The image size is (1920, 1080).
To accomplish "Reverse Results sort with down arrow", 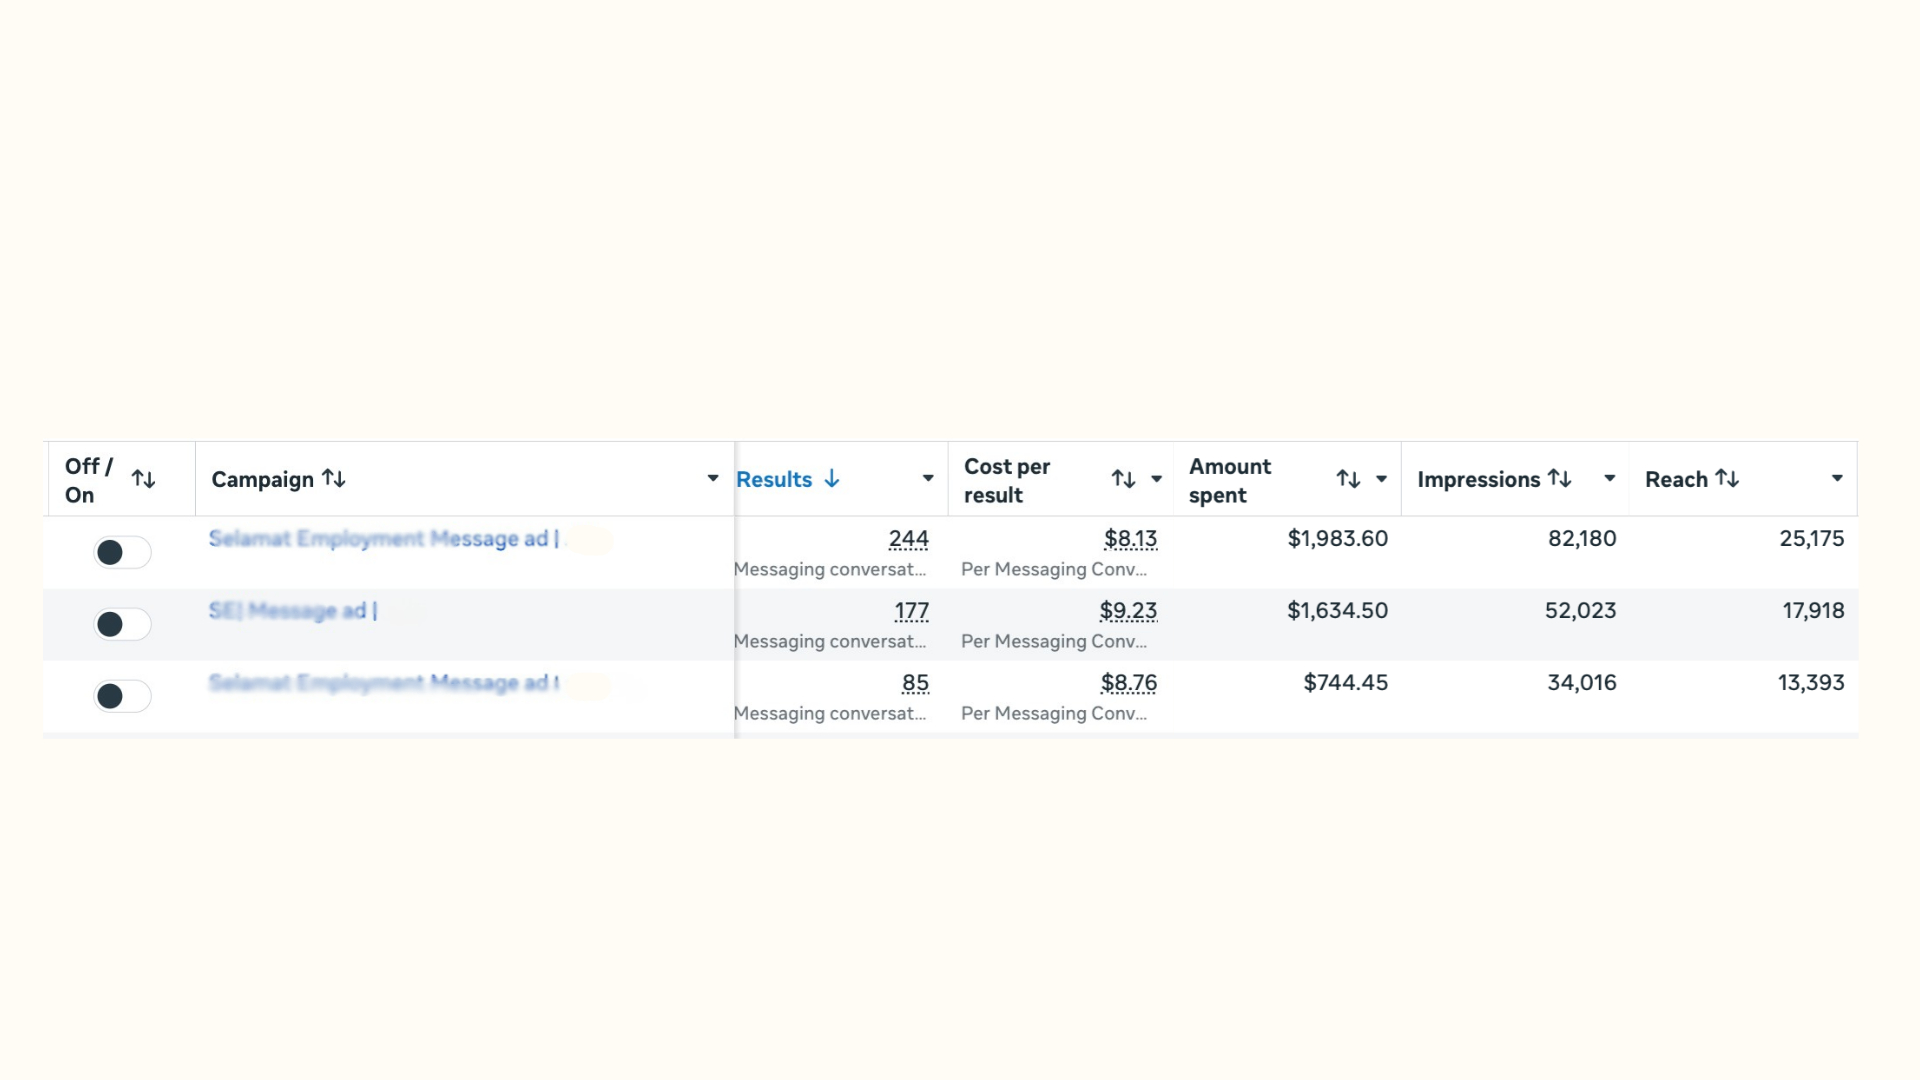I will (832, 479).
